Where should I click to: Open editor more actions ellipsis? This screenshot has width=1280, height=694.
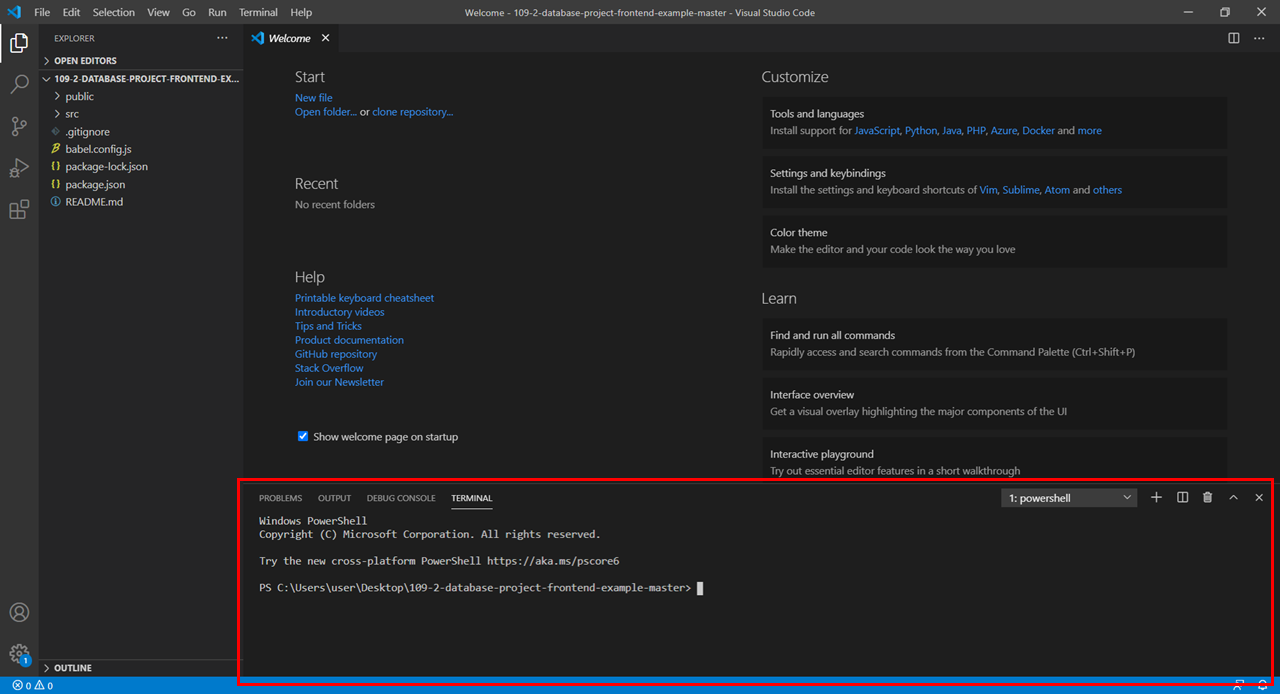(x=1259, y=38)
